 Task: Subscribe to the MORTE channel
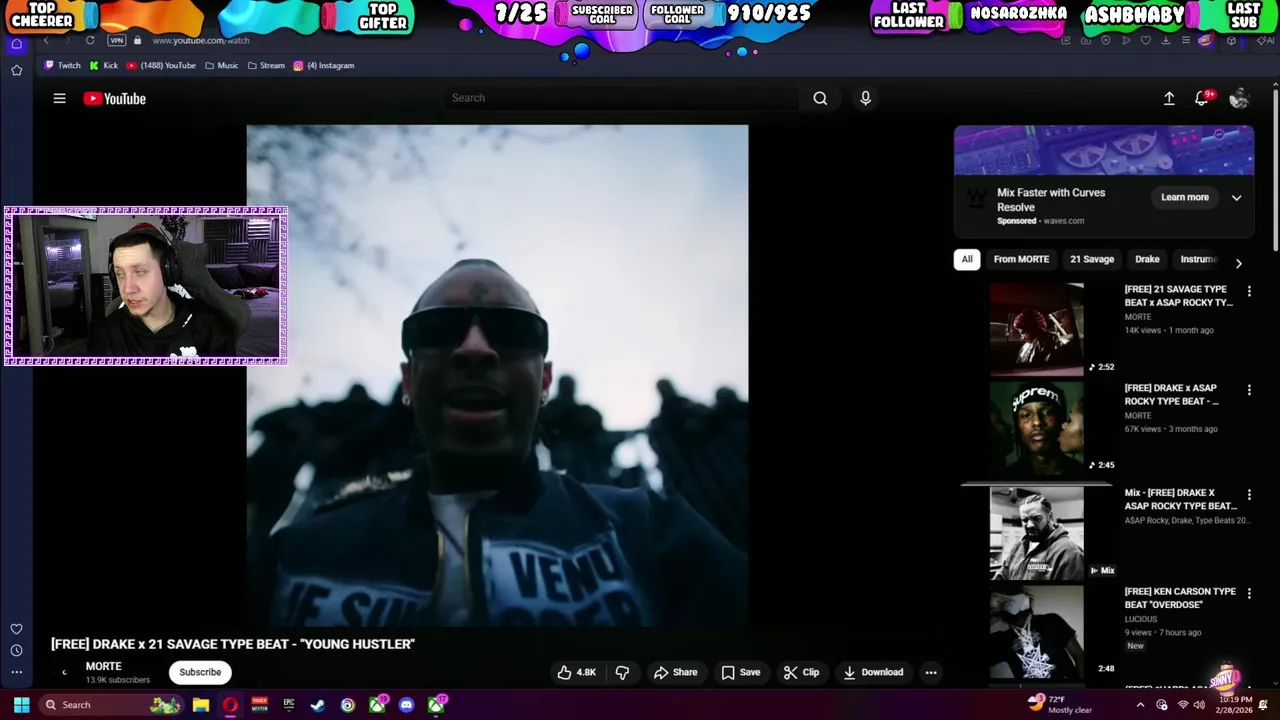tap(200, 672)
